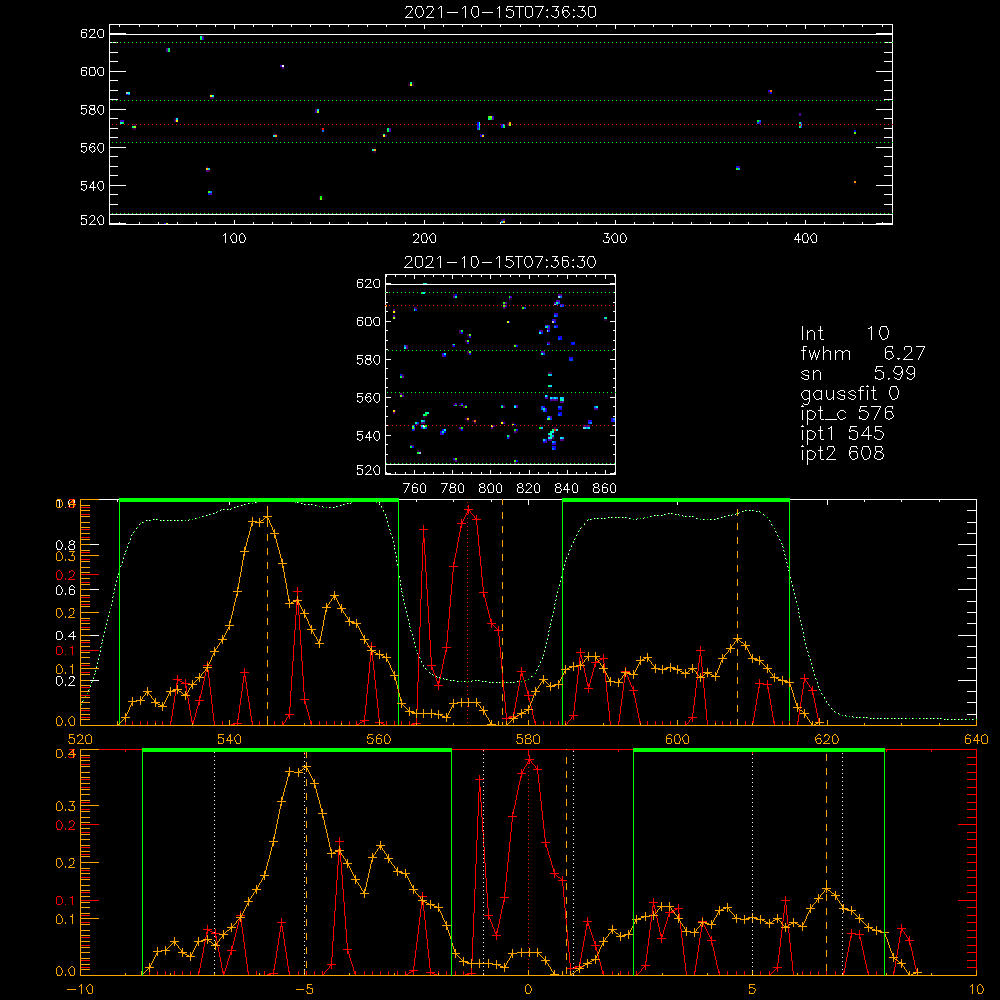This screenshot has width=1000, height=1000.
Task: Click the 'sn 5.99' text
Action: 858,373
